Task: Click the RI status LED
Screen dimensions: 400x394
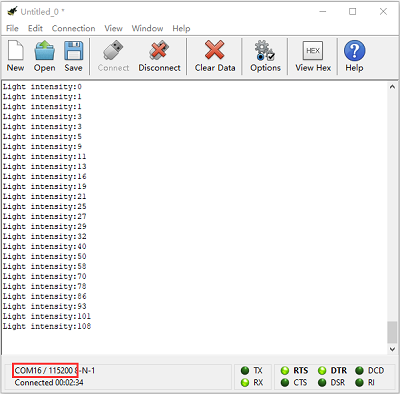Action: point(359,382)
